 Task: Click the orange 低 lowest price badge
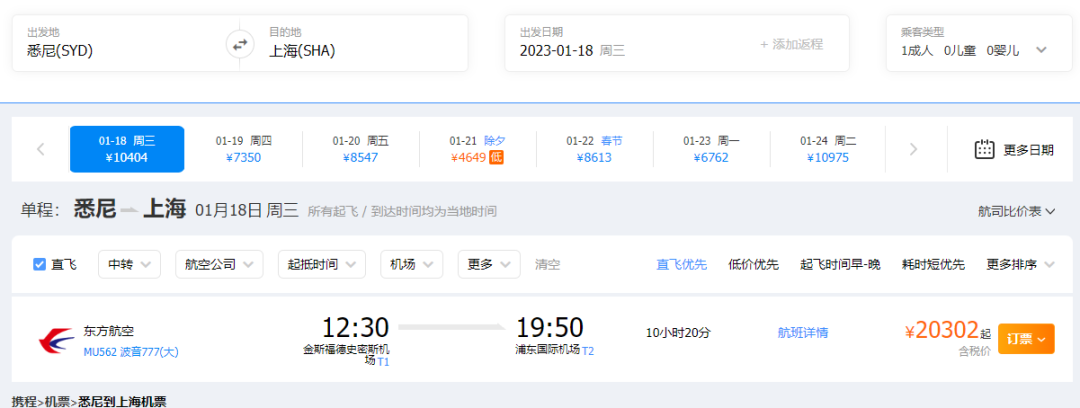pos(496,157)
